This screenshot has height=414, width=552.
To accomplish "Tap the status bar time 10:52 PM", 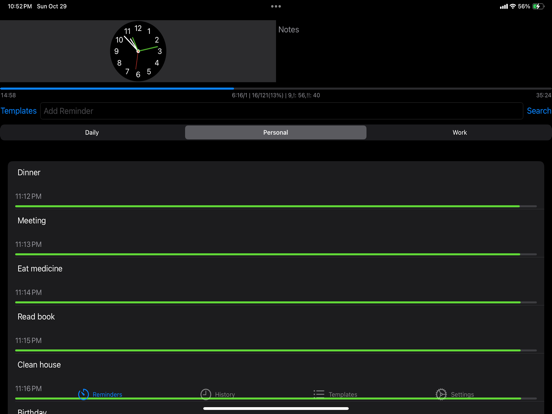I will pos(20,6).
